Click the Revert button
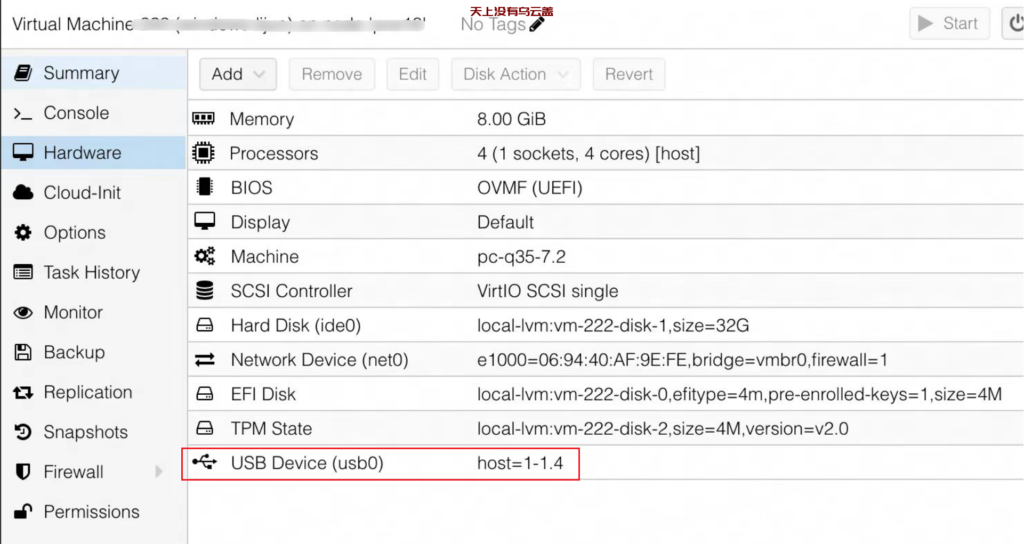Screen dimensions: 1024x544 point(629,74)
